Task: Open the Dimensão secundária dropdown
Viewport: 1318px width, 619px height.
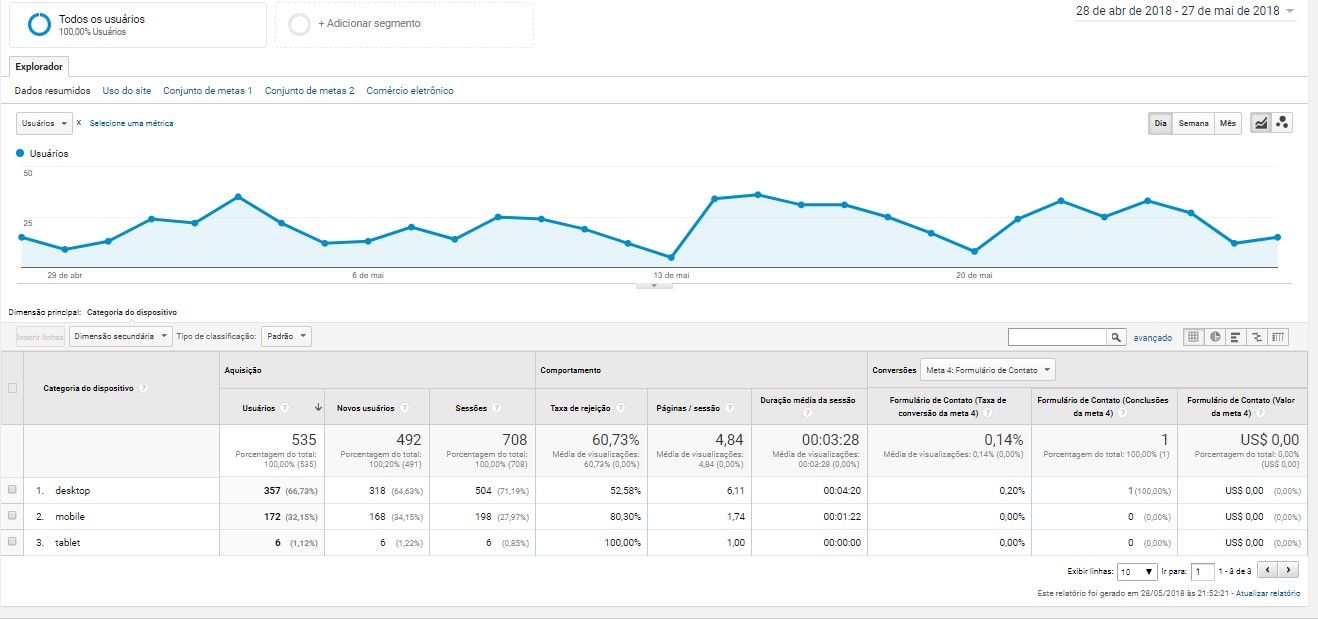Action: tap(120, 337)
